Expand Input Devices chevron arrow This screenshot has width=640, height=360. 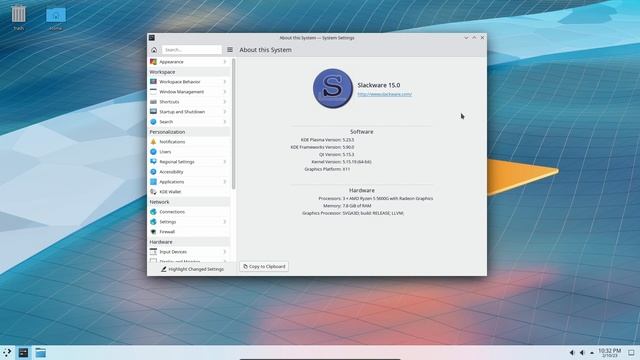point(224,251)
